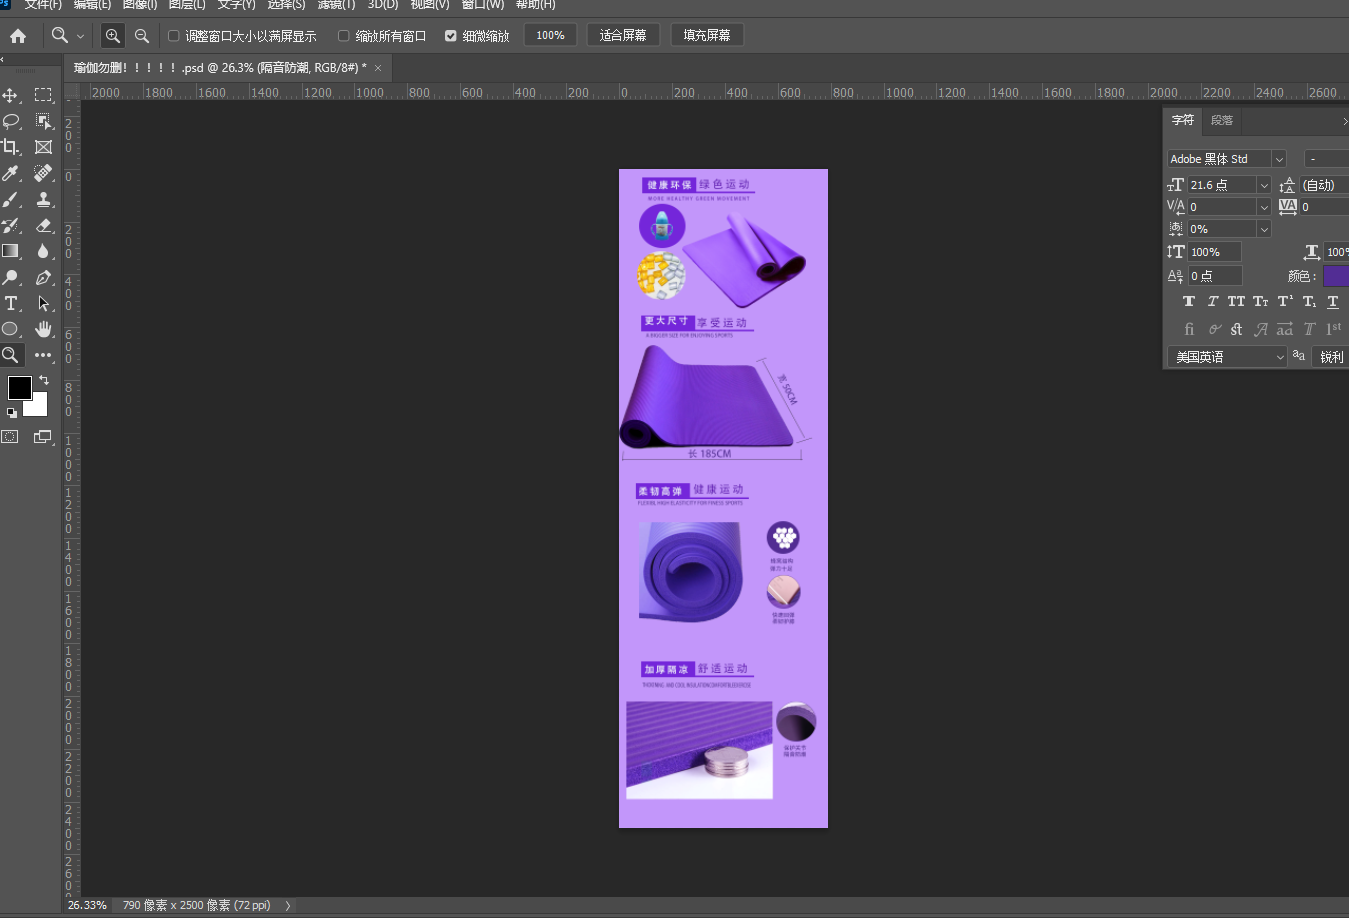The width and height of the screenshot is (1349, 918).
Task: Uncheck the 细微缩放 checkbox
Action: pos(451,36)
